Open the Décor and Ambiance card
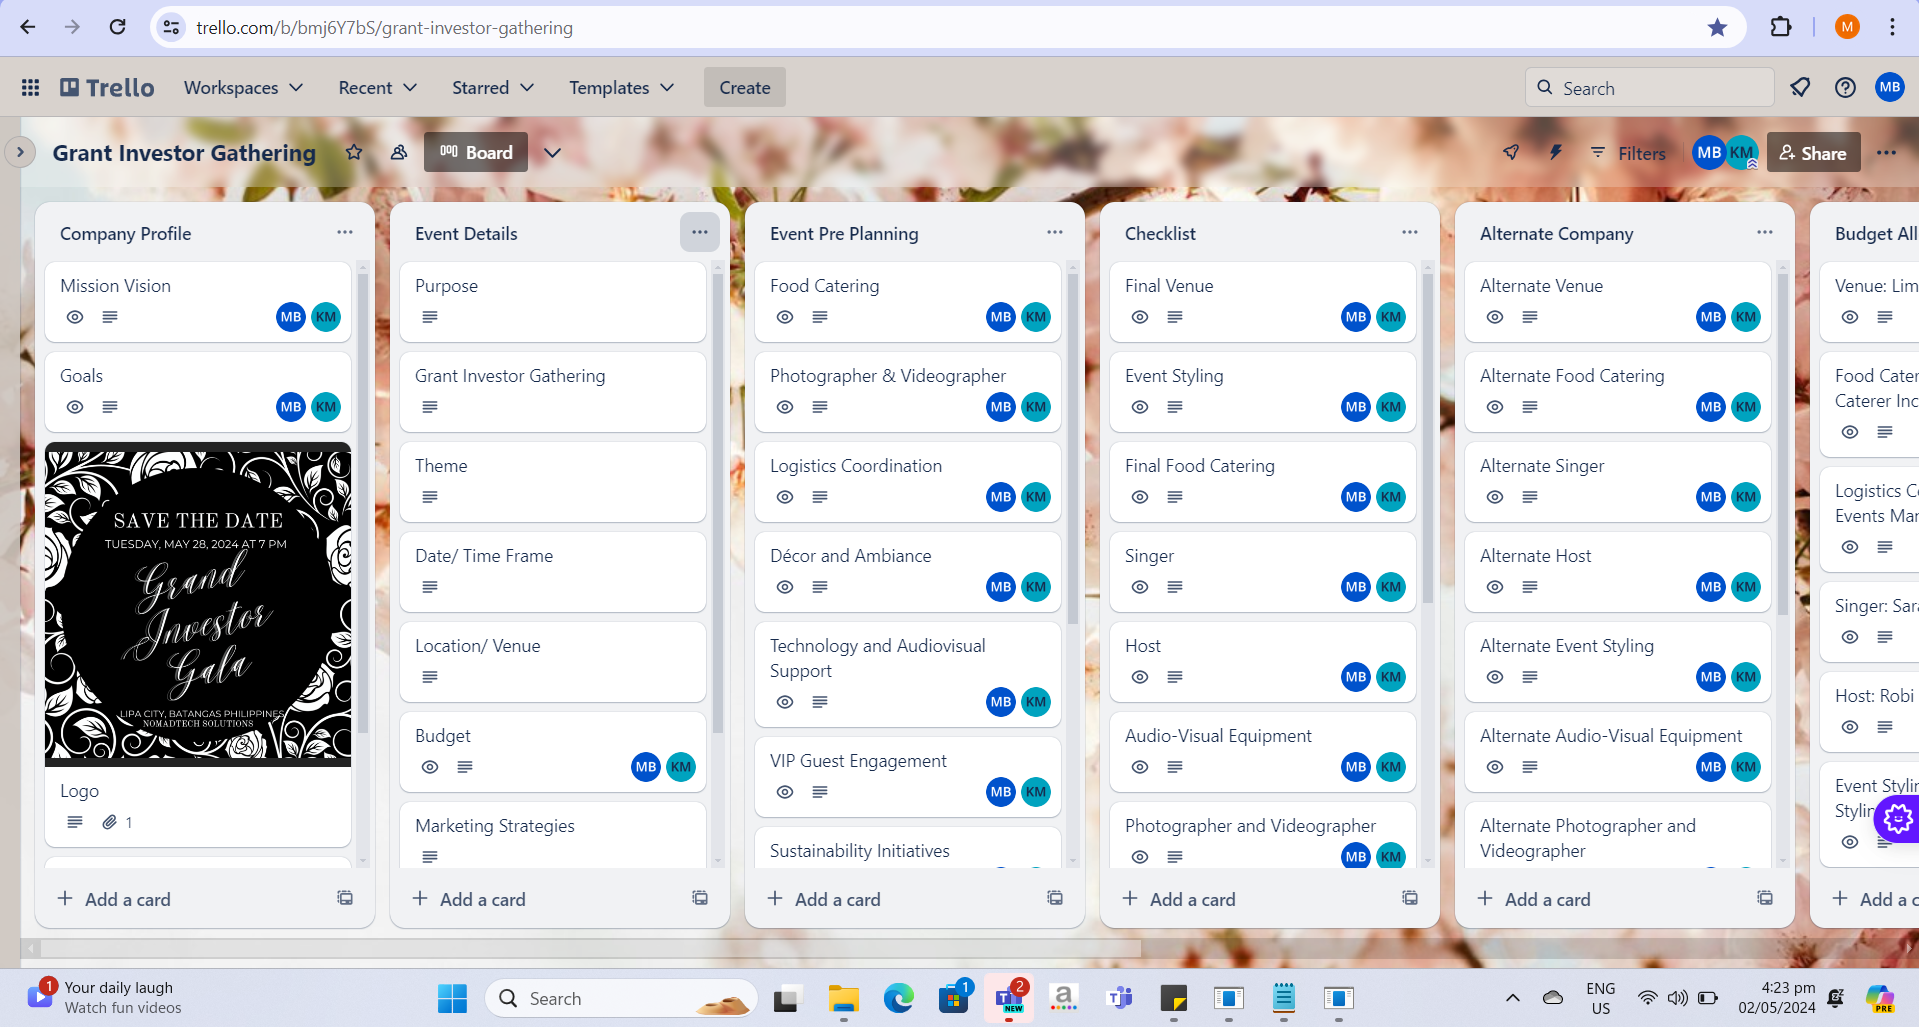This screenshot has width=1919, height=1027. point(908,572)
